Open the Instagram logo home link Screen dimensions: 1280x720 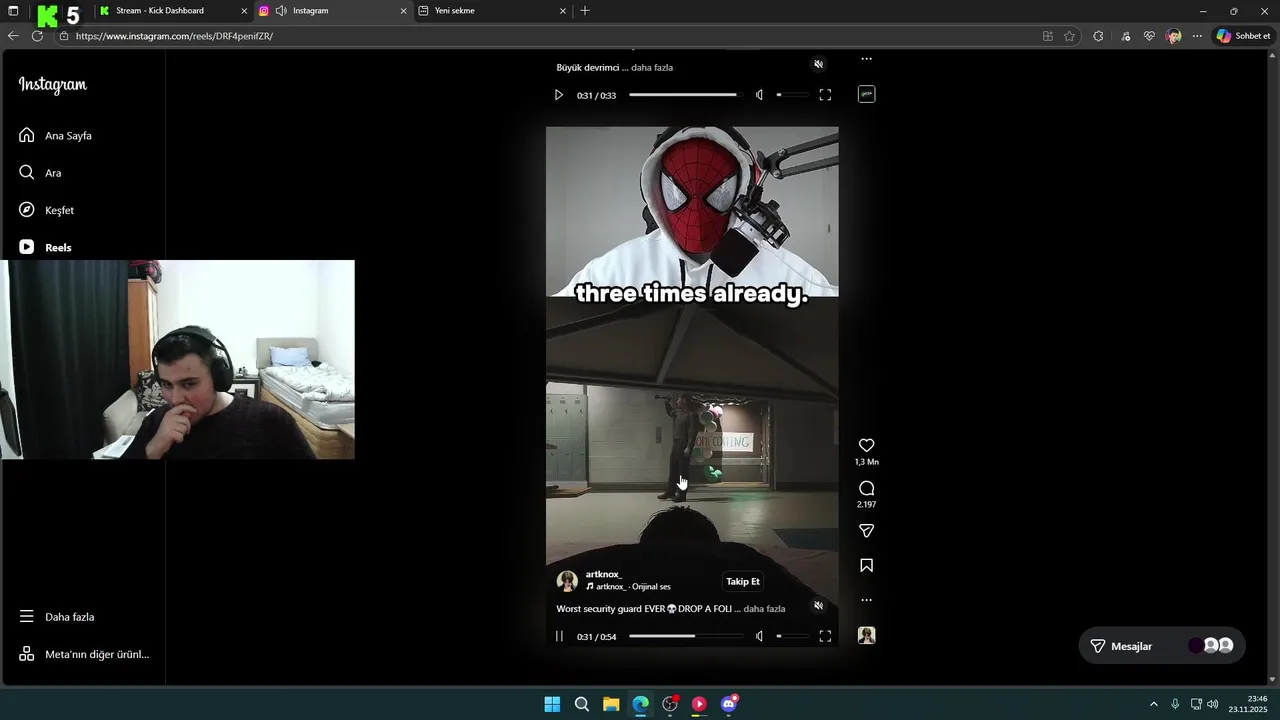[x=53, y=85]
